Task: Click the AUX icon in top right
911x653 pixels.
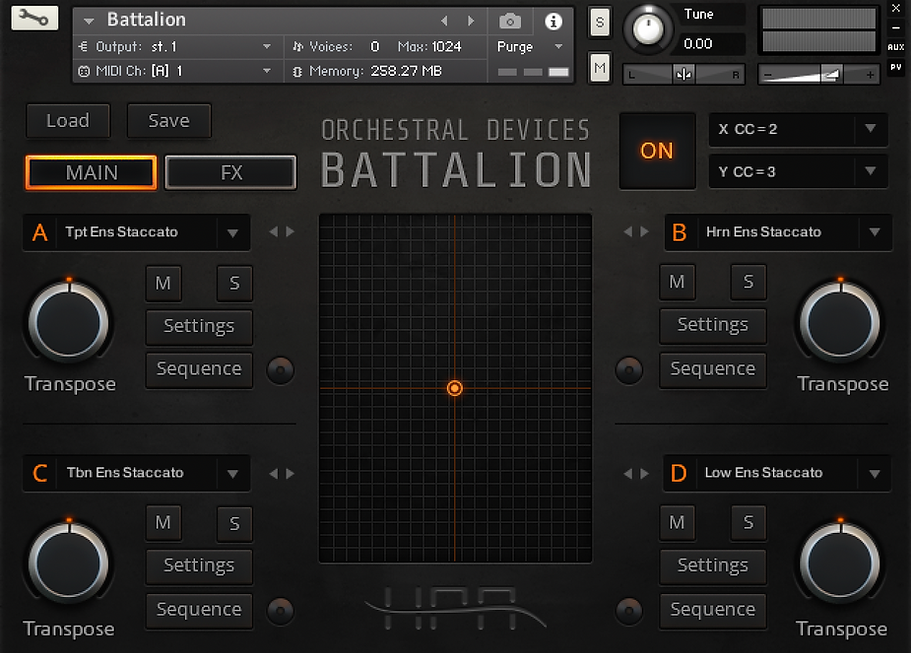Action: tap(895, 47)
